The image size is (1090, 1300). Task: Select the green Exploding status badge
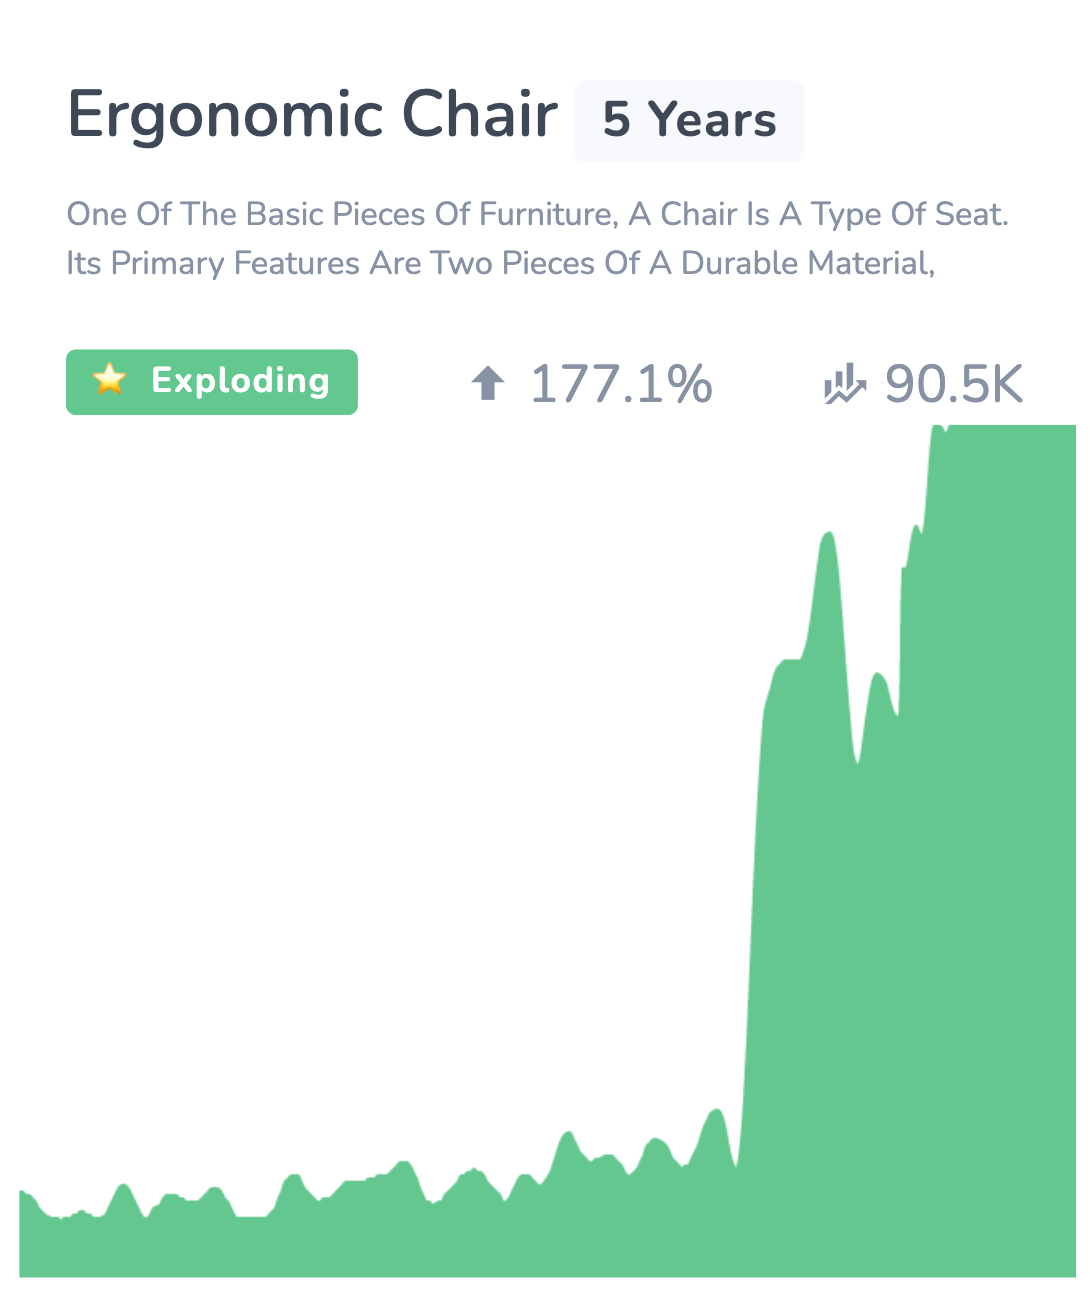212,382
